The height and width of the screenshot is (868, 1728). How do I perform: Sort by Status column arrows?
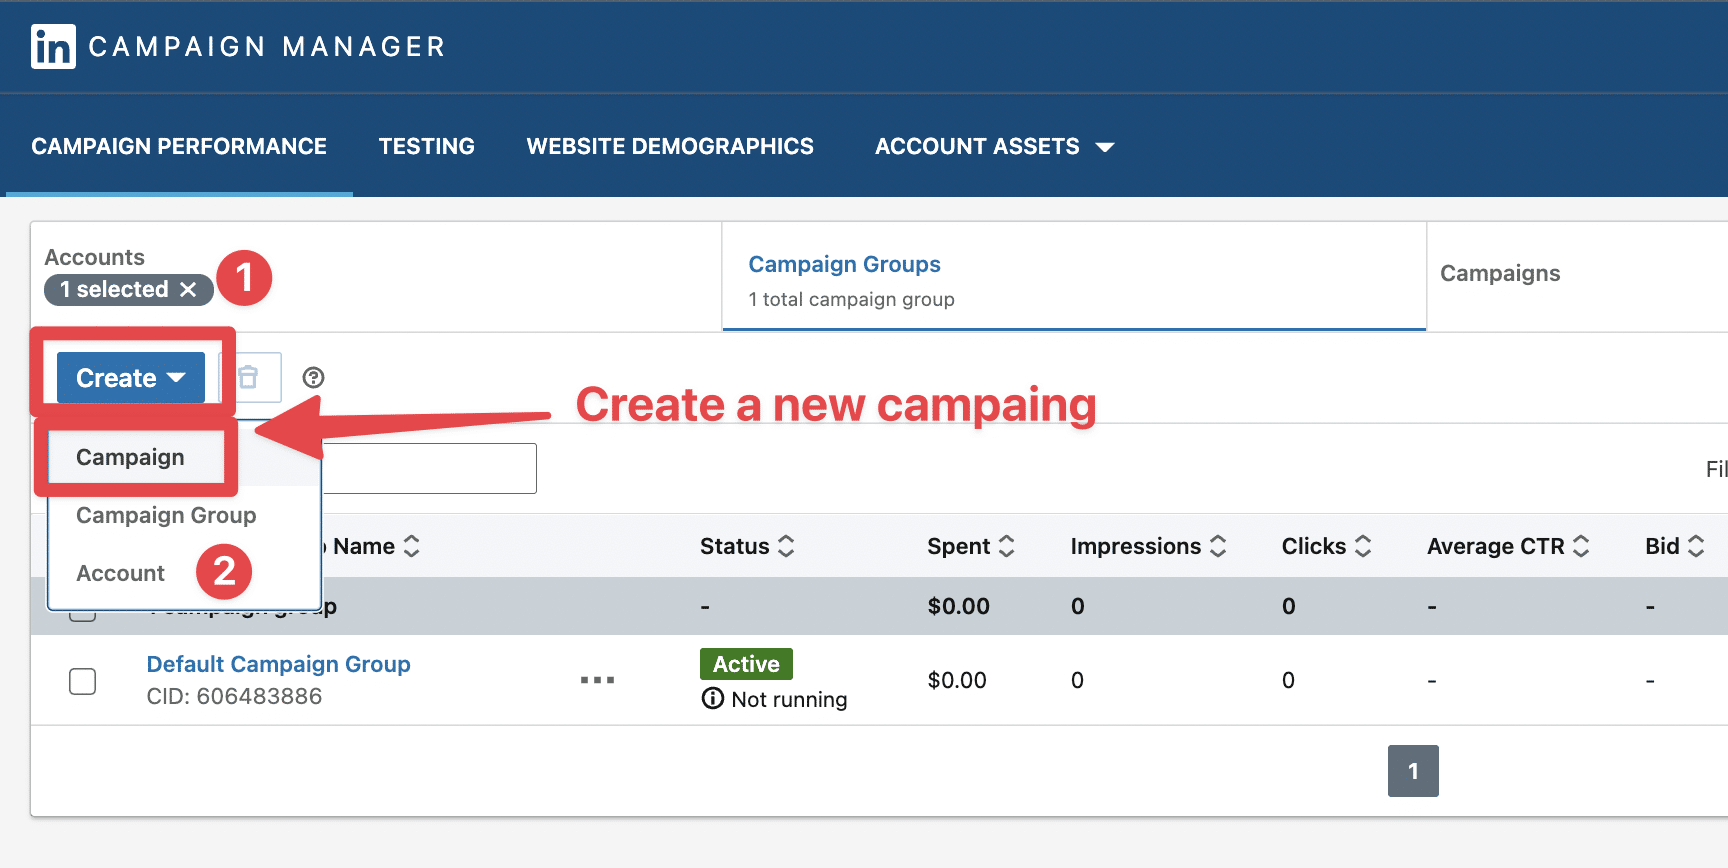[x=786, y=546]
